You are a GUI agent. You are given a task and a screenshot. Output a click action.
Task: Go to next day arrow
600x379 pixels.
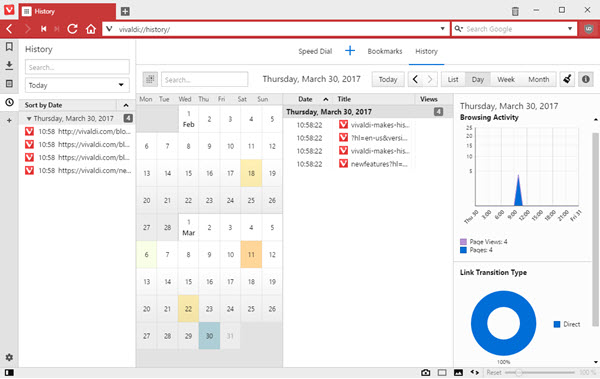click(x=430, y=79)
